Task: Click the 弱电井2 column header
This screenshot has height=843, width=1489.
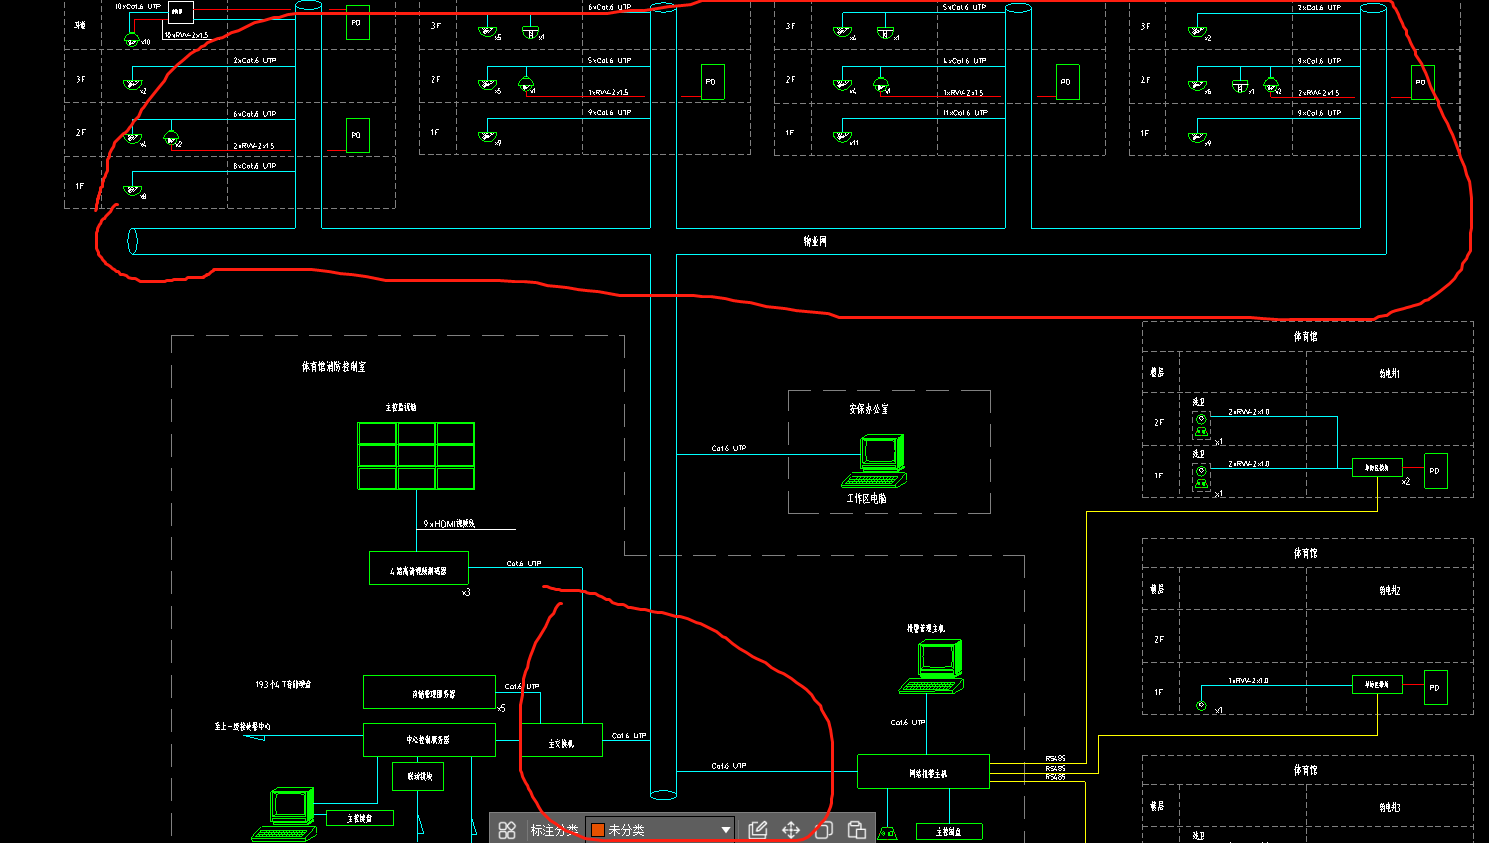Action: [1390, 590]
